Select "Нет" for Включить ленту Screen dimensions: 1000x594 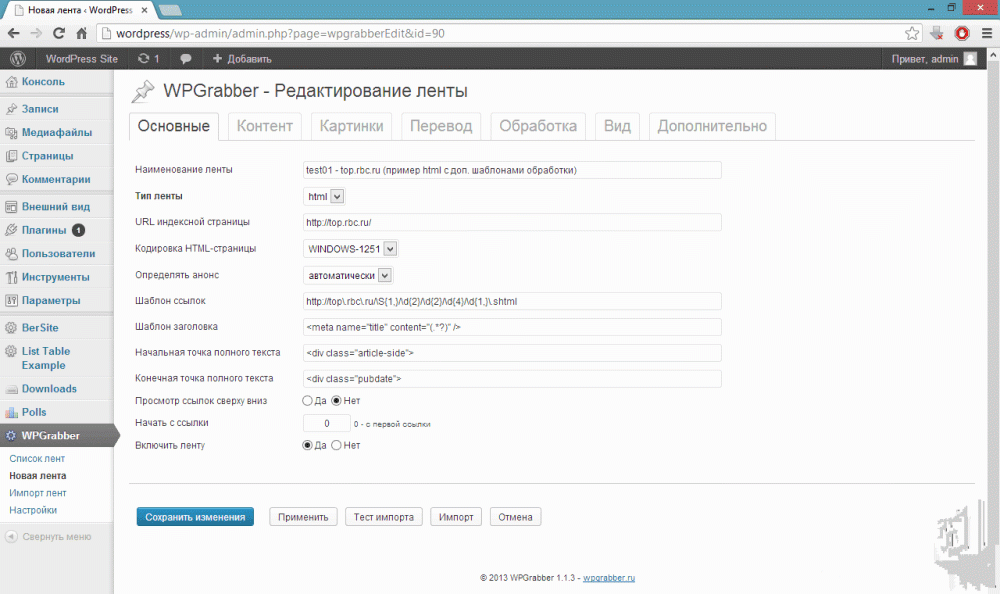coord(336,445)
